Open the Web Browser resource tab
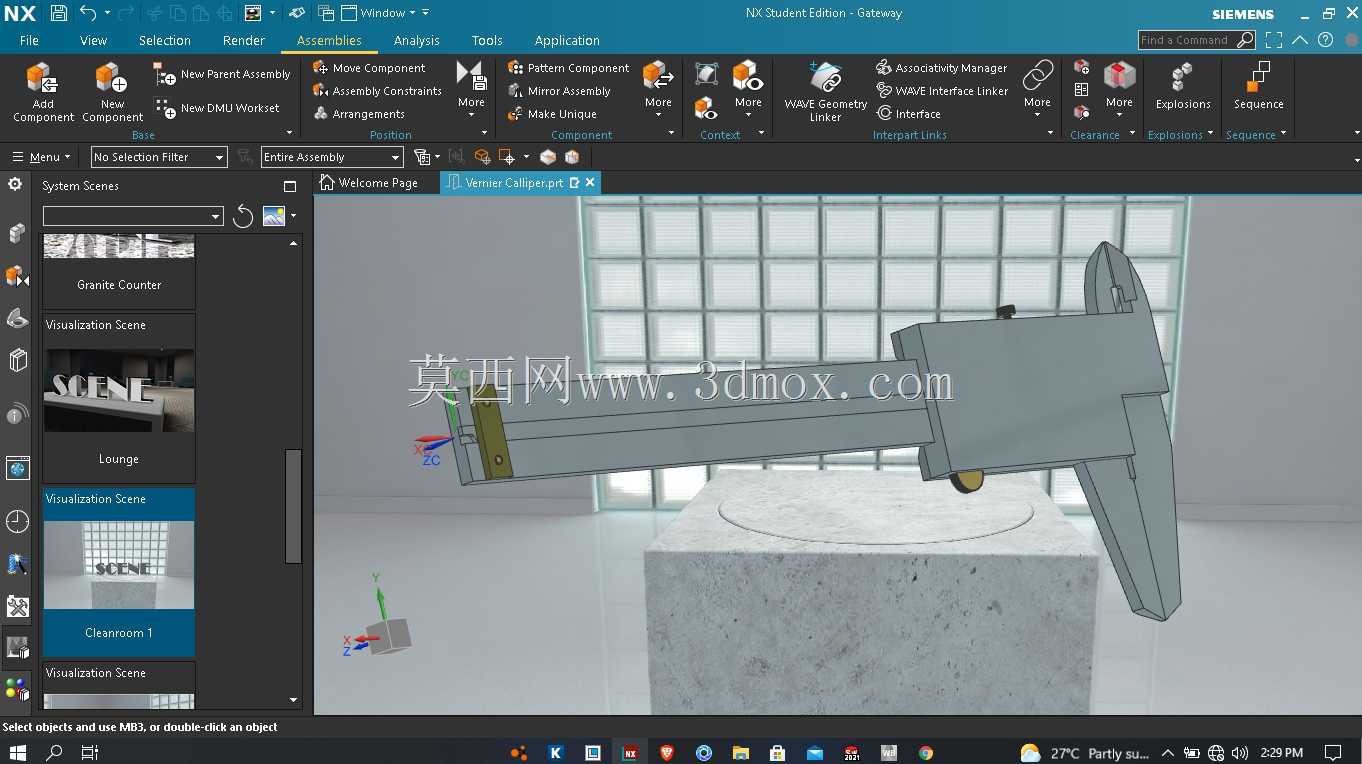The height and width of the screenshot is (764, 1362). tap(17, 468)
